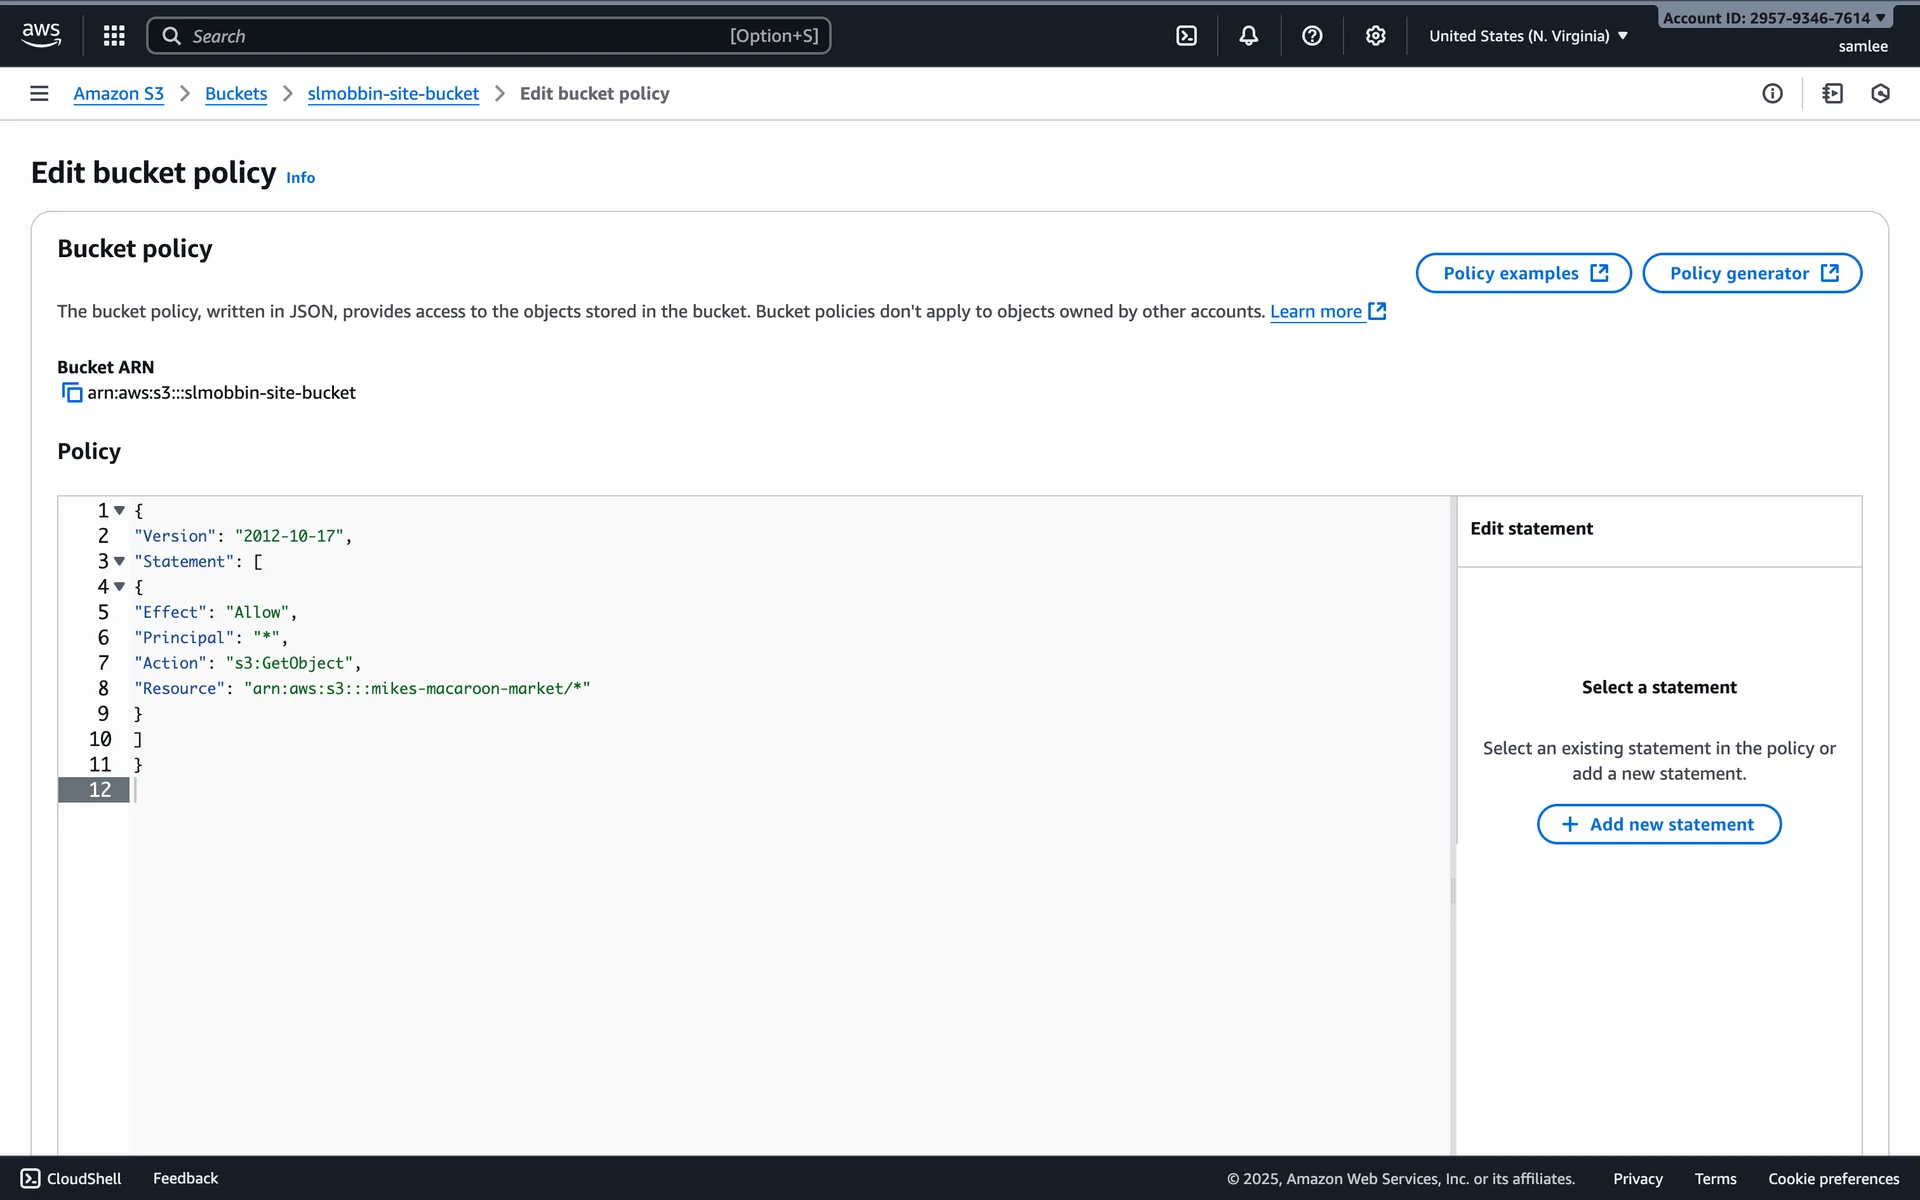
Task: Collapse the statement object on line 4
Action: (120, 587)
